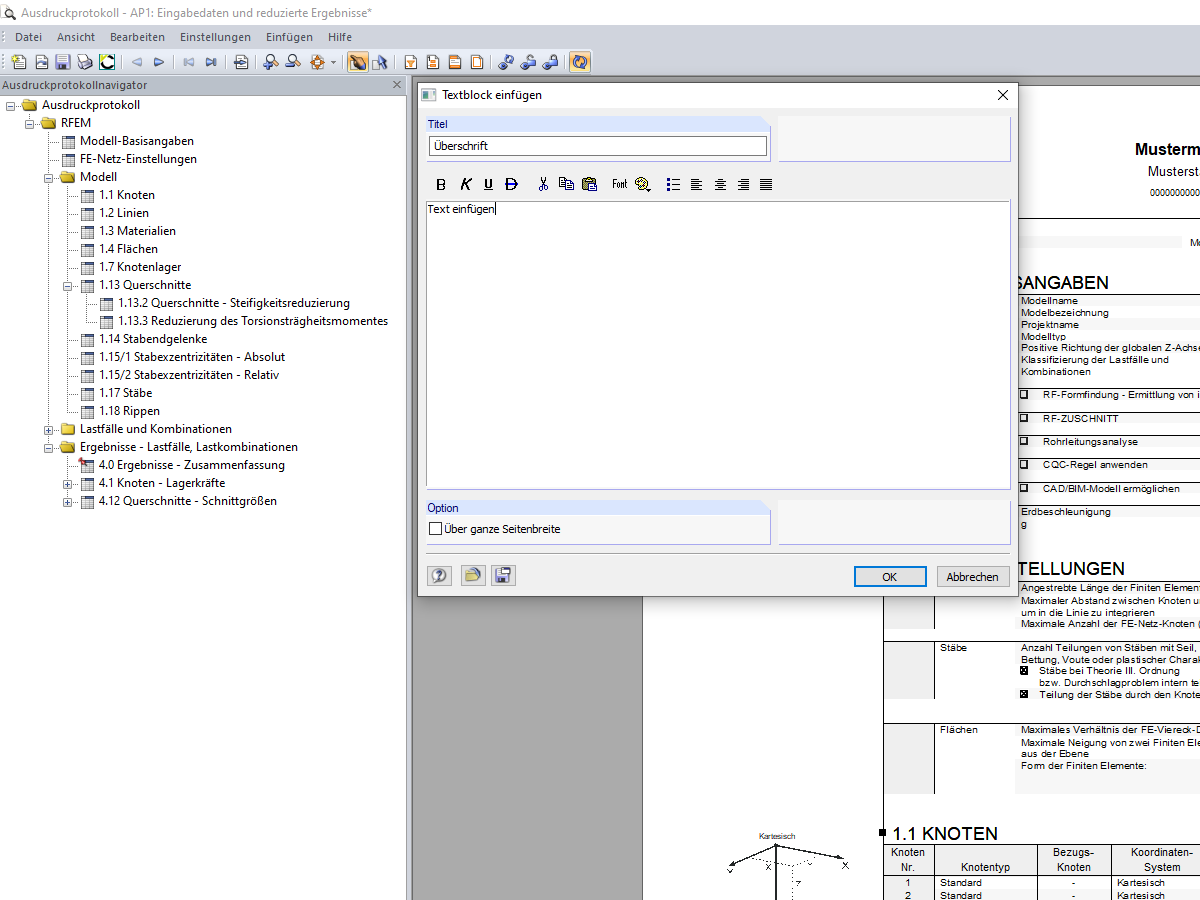Open the Datei menu

pyautogui.click(x=28, y=37)
